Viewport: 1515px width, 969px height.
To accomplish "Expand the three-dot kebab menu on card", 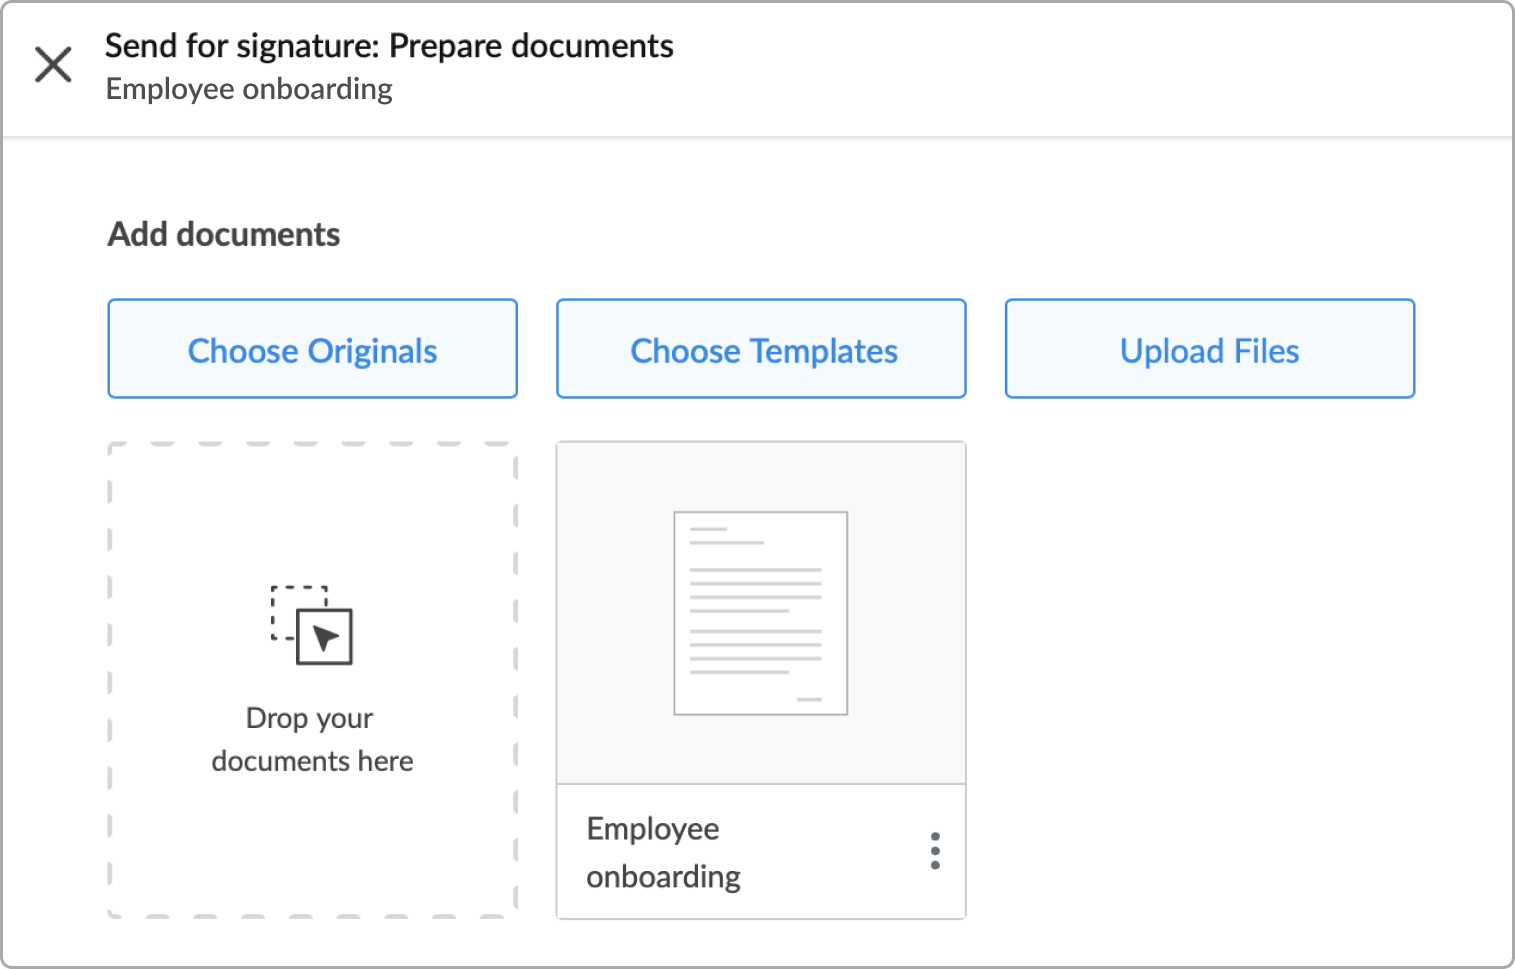I will [x=935, y=851].
